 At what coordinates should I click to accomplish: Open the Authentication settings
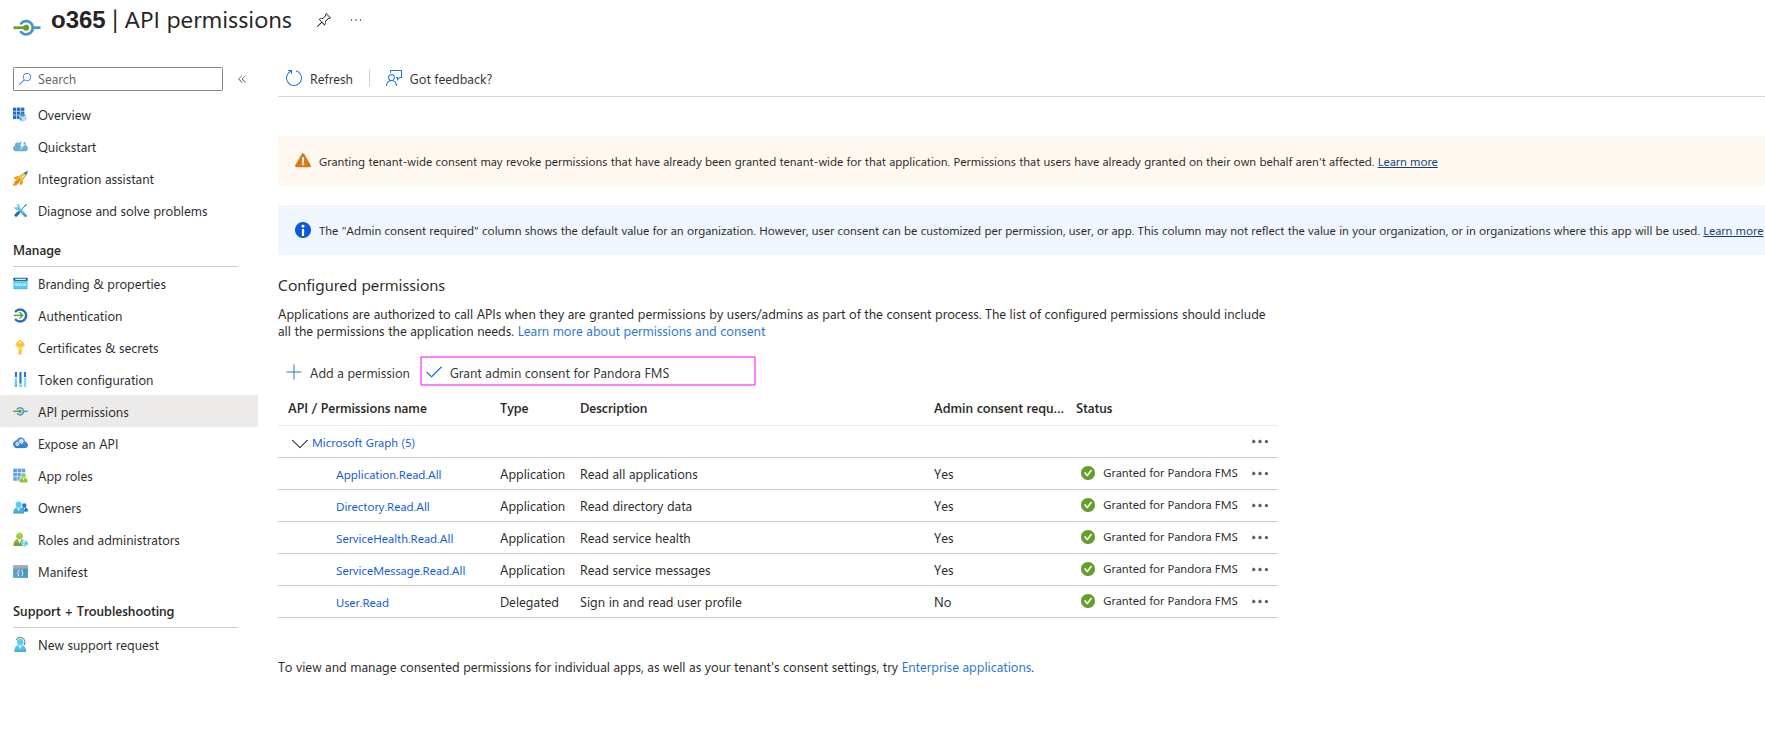80,316
